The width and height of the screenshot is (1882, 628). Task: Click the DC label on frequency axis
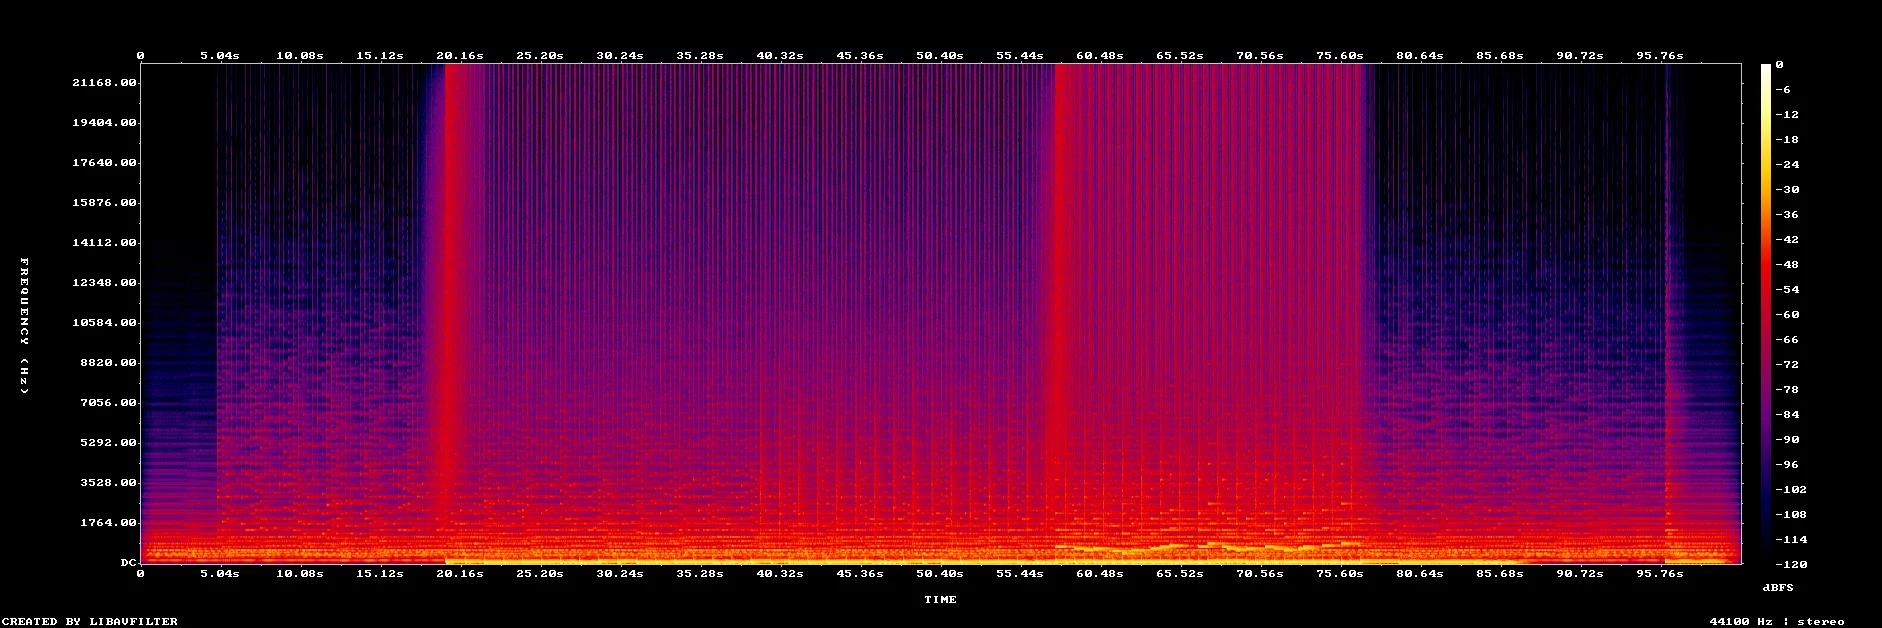tap(128, 563)
